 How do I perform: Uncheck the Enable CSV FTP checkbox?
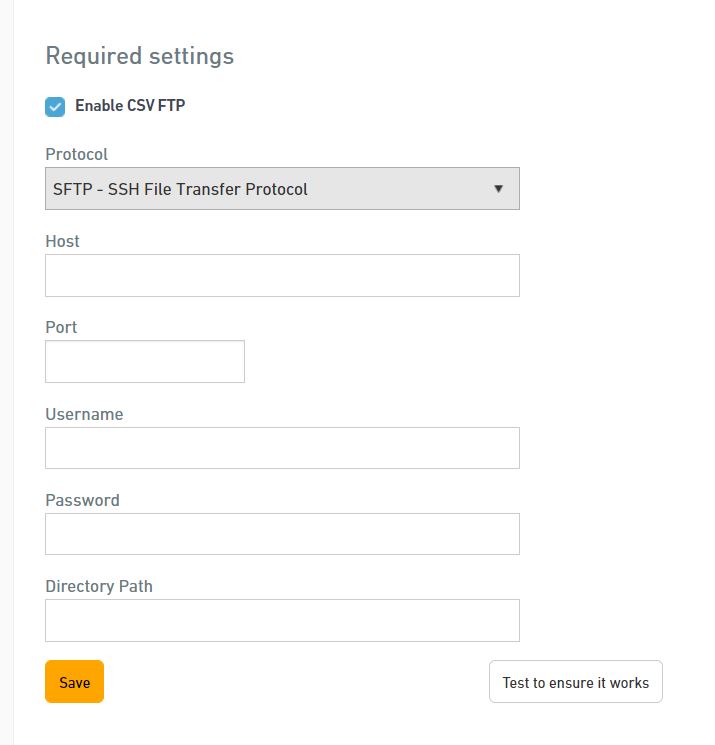click(55, 107)
